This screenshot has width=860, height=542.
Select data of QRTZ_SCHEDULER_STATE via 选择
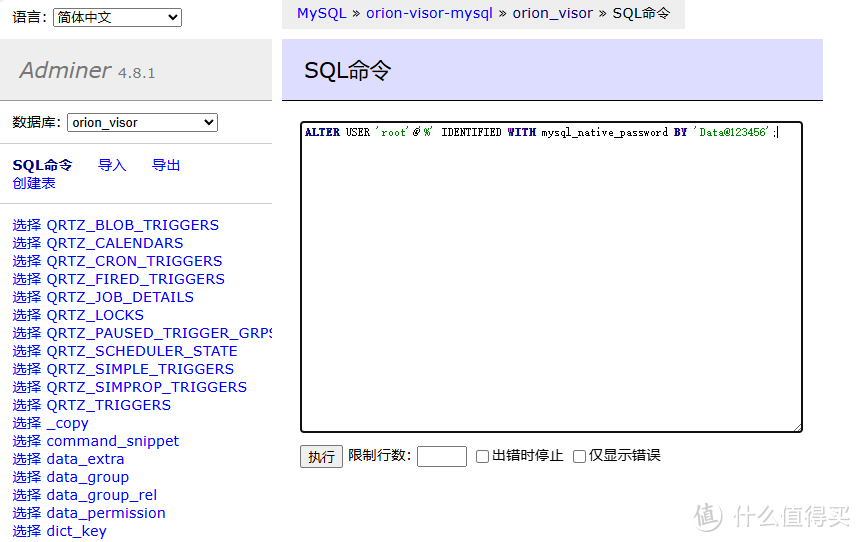tap(27, 352)
